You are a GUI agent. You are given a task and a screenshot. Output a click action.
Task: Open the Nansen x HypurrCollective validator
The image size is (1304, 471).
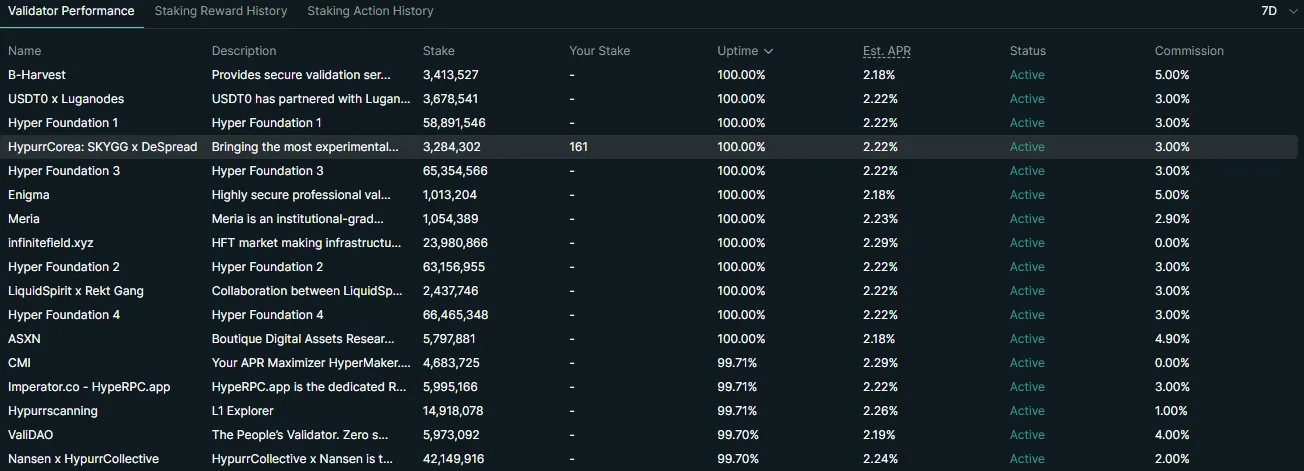point(83,459)
